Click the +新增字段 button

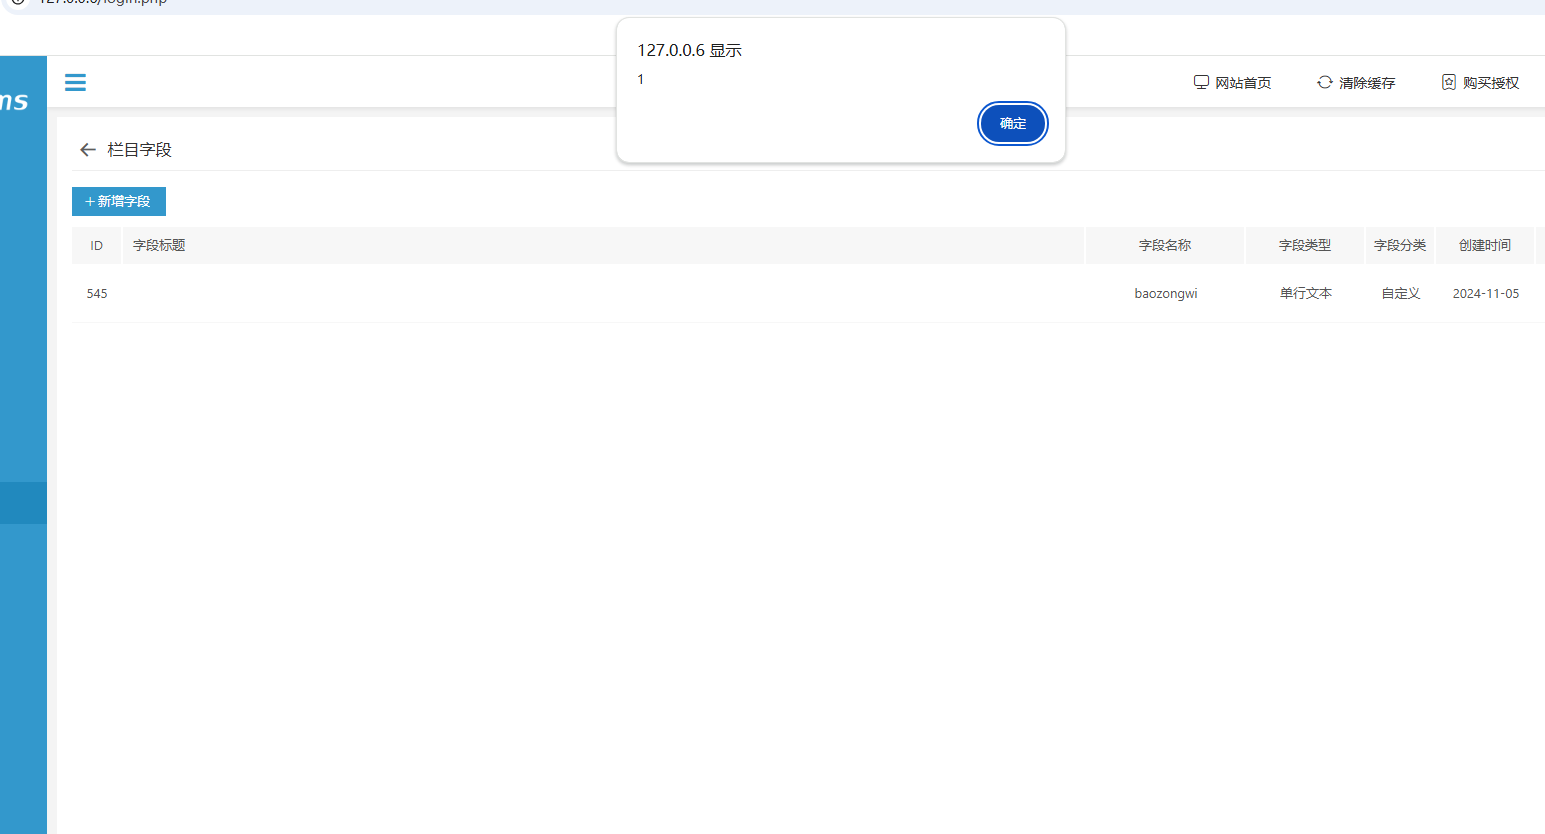(x=119, y=201)
